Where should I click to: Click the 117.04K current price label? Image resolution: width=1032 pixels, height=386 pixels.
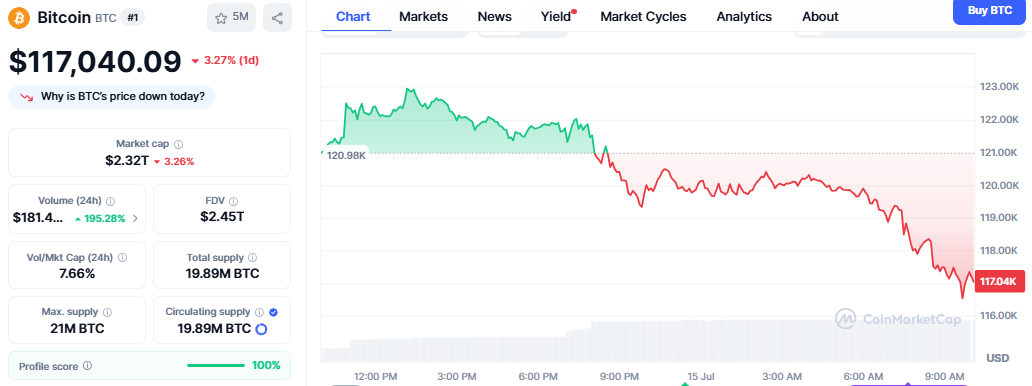pyautogui.click(x=999, y=281)
